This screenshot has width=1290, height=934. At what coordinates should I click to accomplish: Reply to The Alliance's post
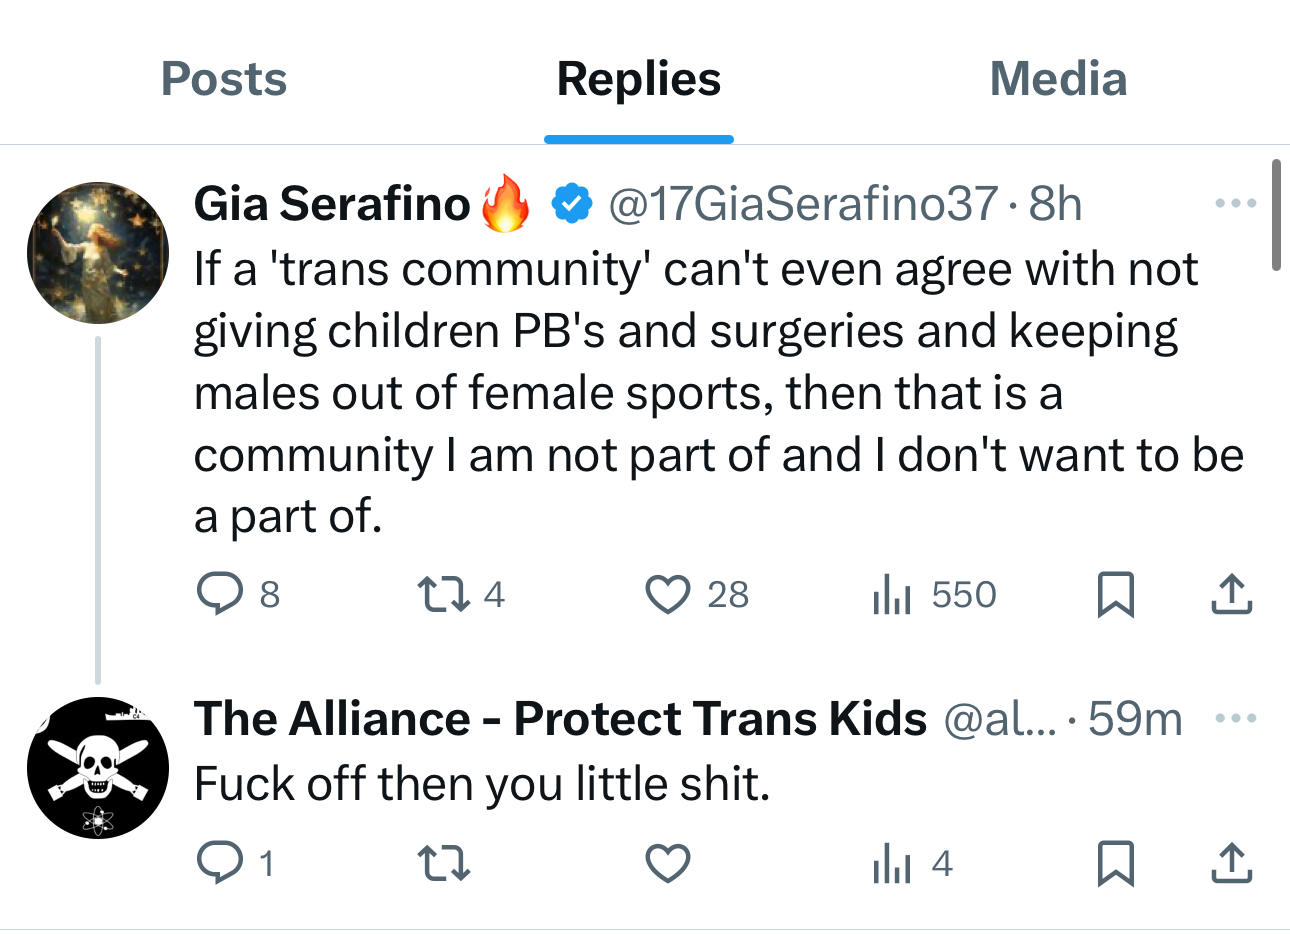click(x=220, y=863)
